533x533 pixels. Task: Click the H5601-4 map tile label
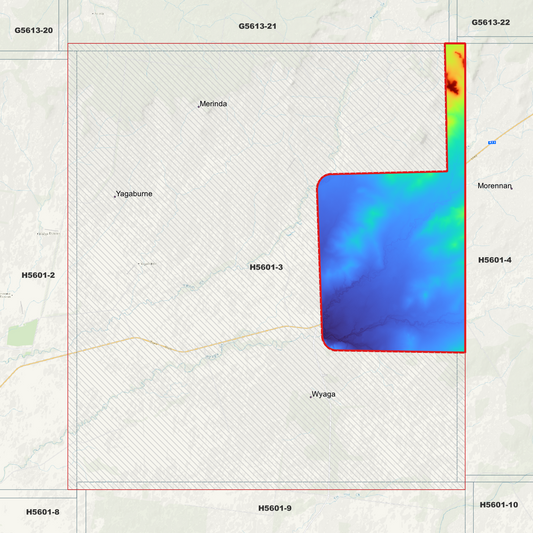[495, 260]
